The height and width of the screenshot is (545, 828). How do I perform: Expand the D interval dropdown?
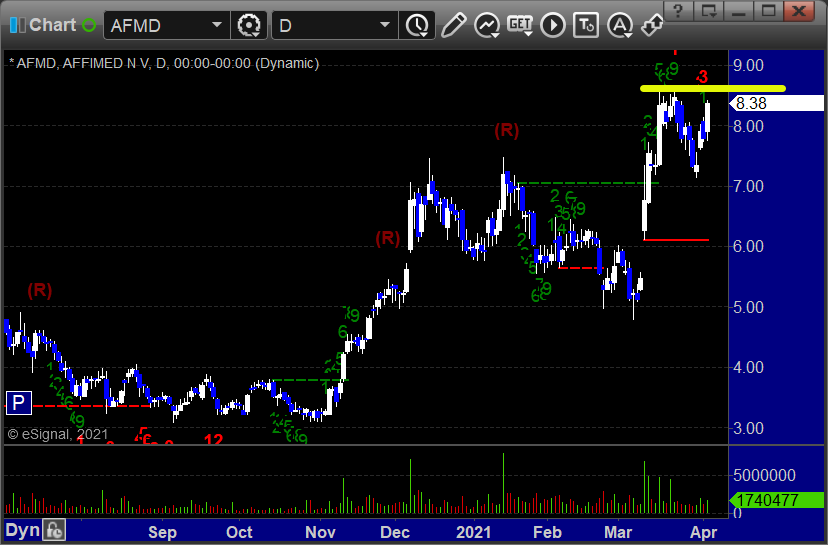pos(385,25)
